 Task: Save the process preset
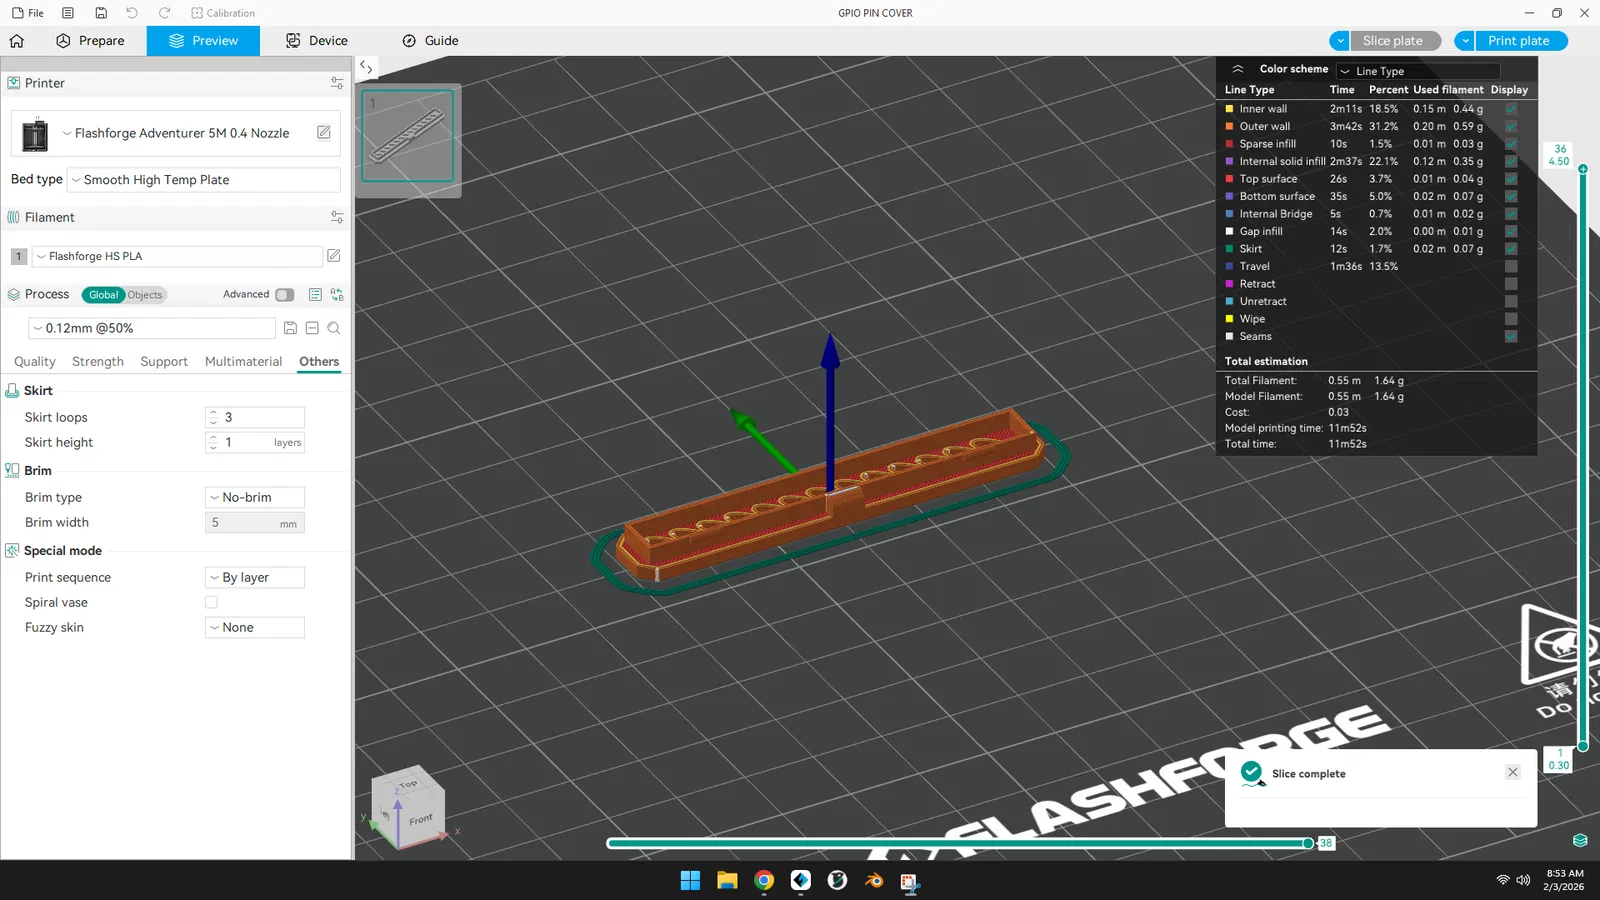tap(290, 328)
